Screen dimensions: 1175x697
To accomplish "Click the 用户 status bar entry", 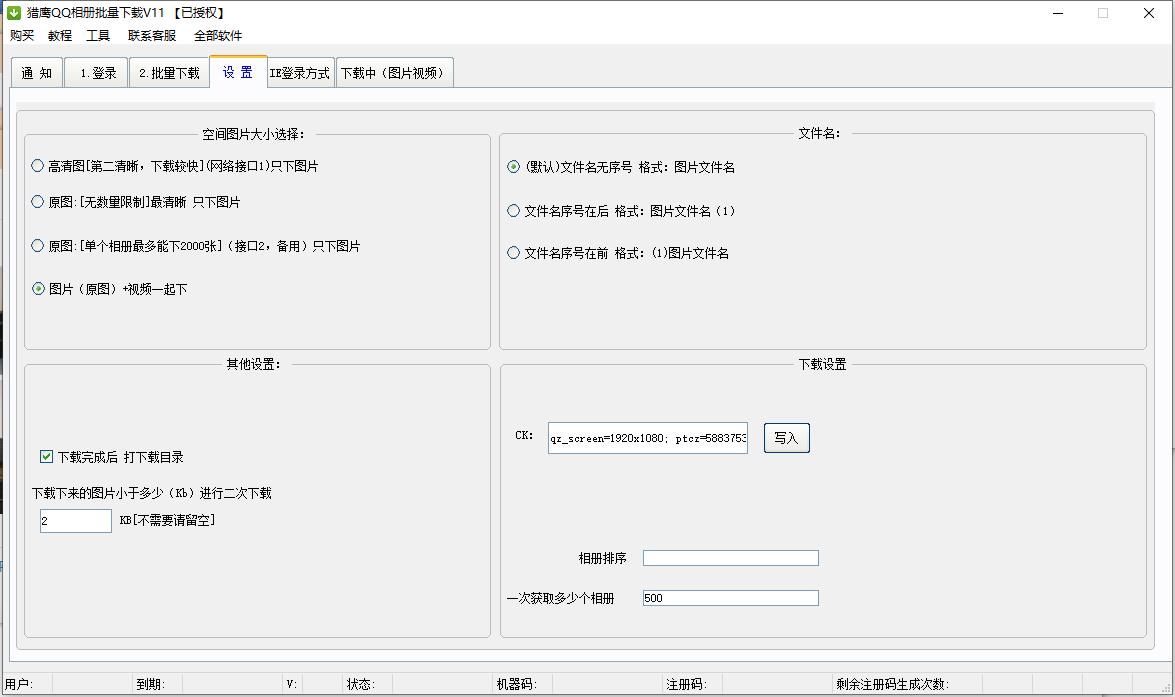I will (19, 684).
